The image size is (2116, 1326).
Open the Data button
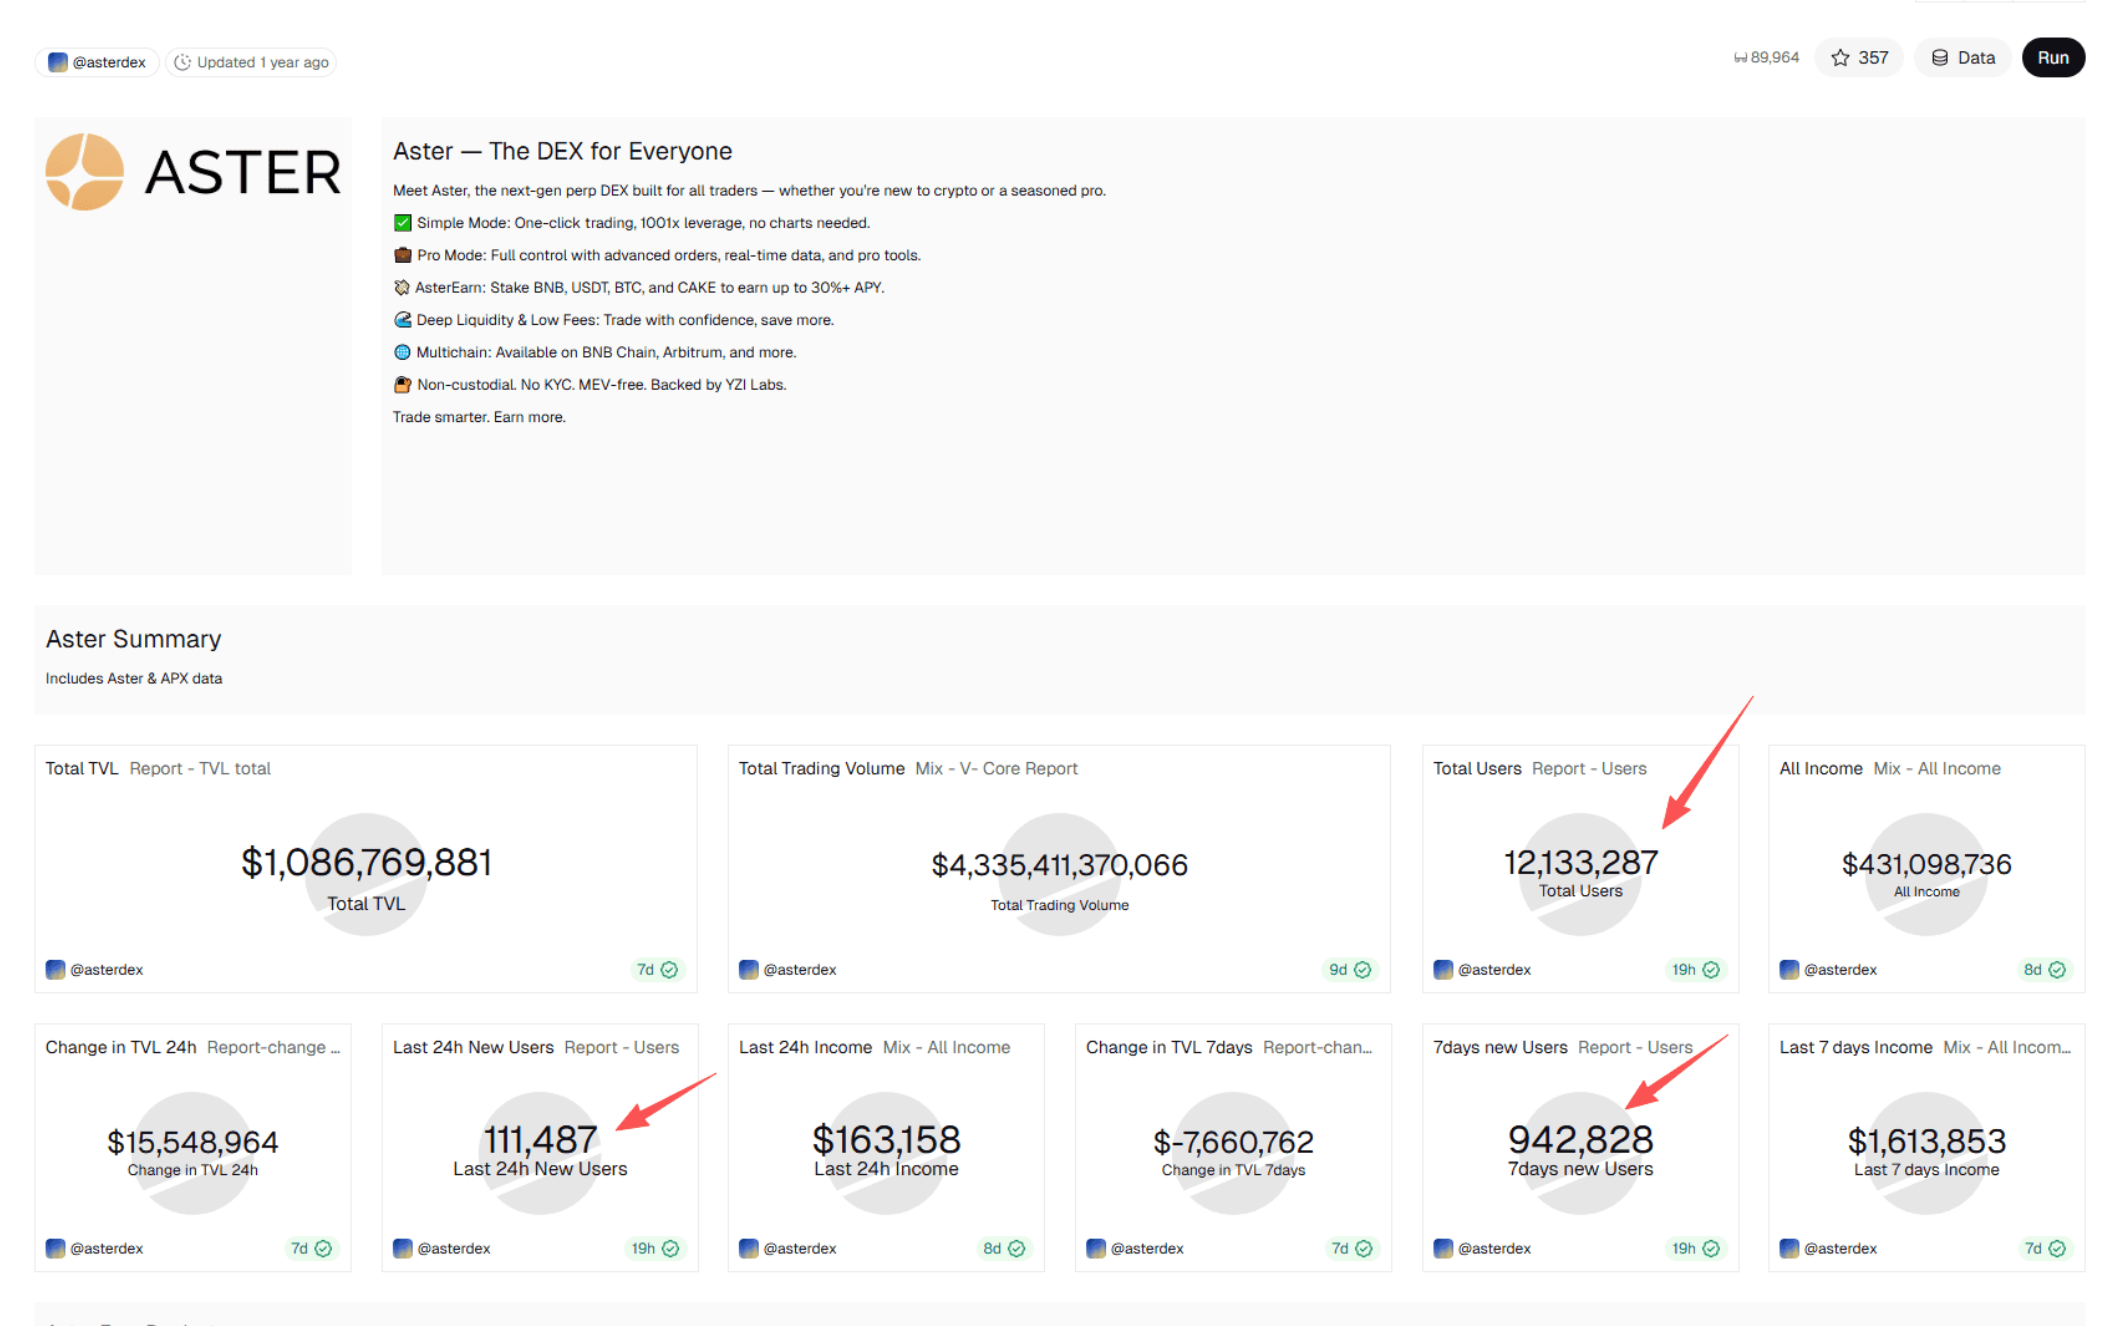point(1962,58)
